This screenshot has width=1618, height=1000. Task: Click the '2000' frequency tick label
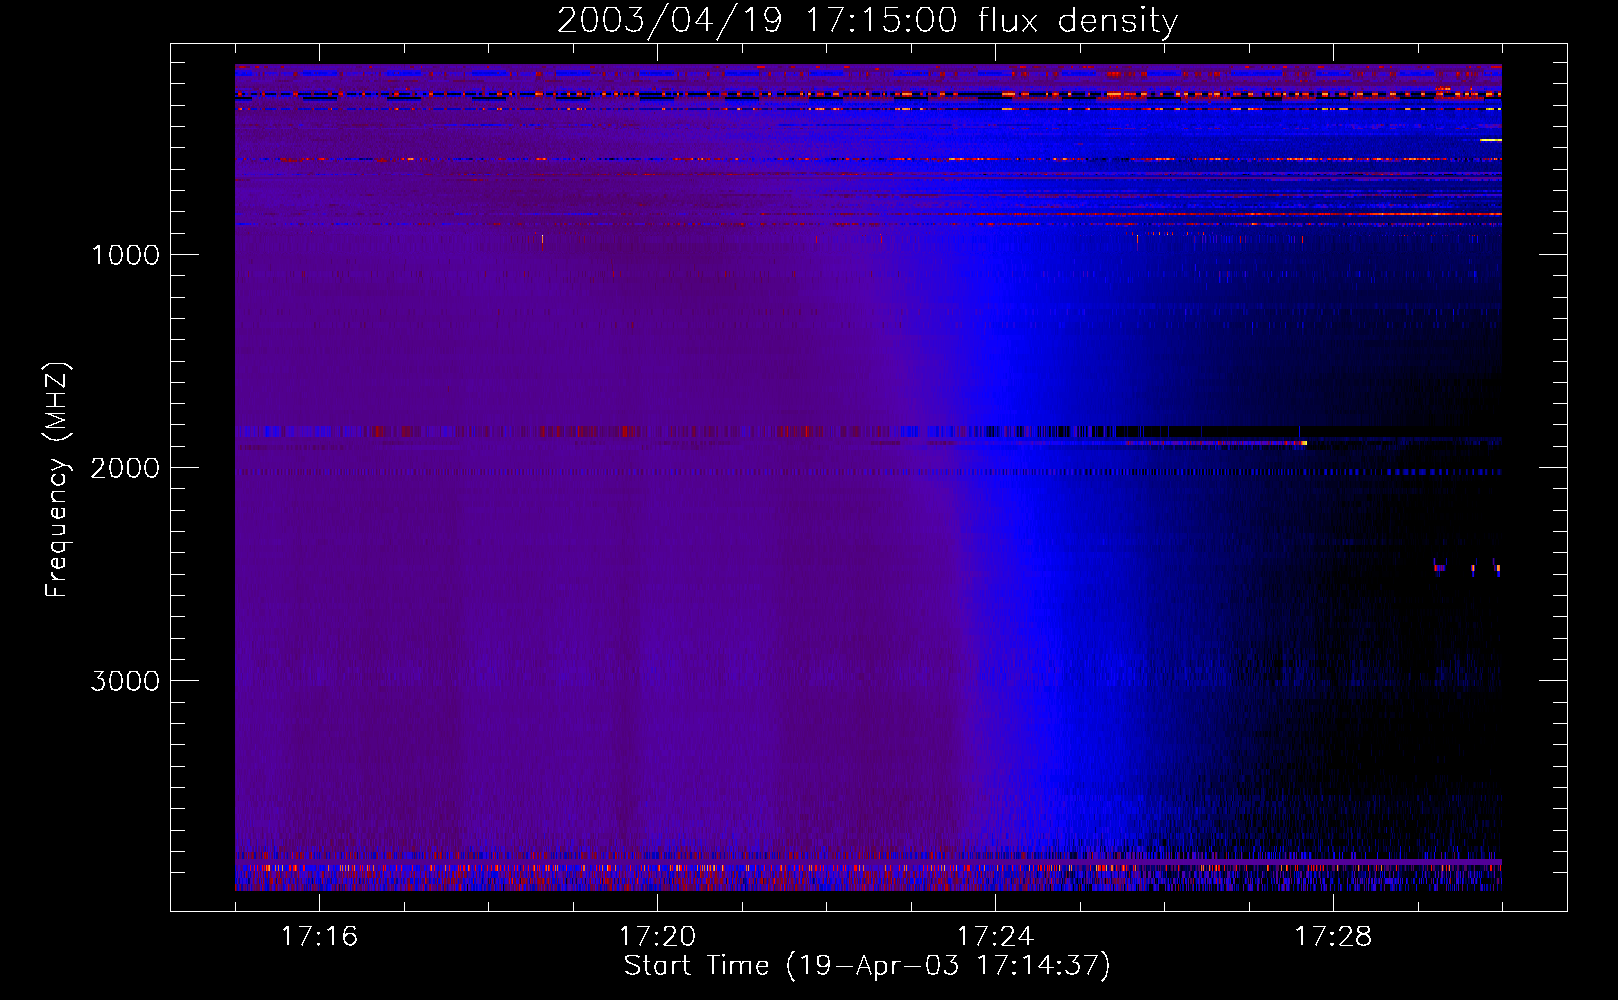click(x=125, y=468)
